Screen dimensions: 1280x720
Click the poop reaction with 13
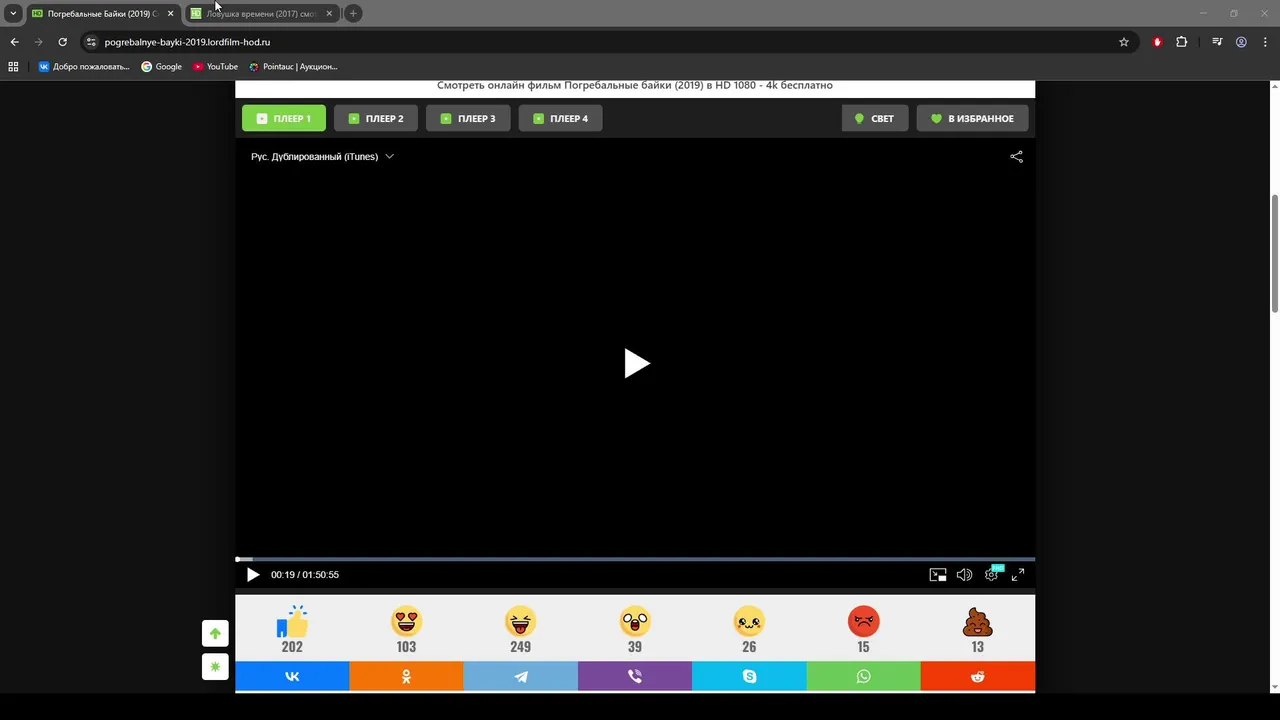(977, 629)
